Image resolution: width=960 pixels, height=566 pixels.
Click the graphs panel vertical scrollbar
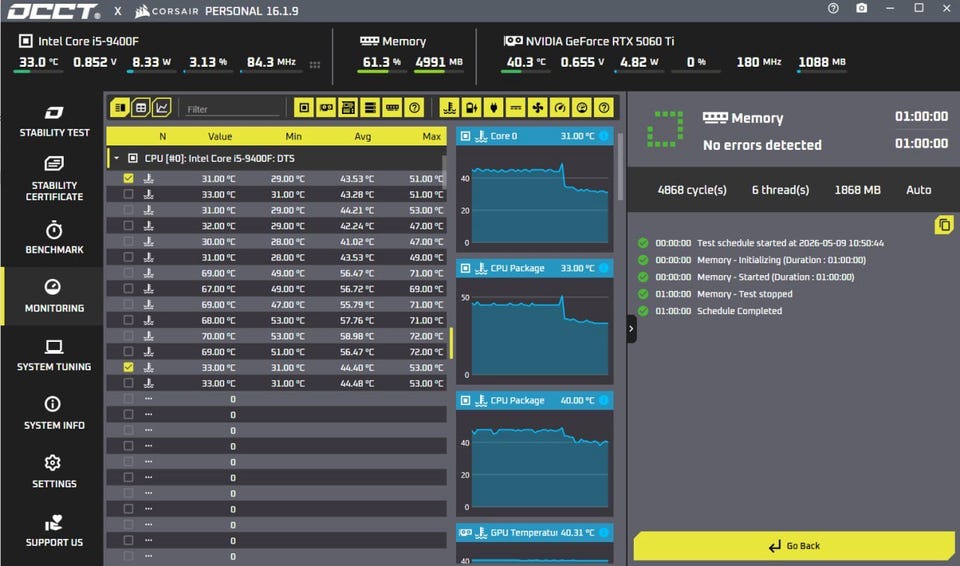click(620, 167)
